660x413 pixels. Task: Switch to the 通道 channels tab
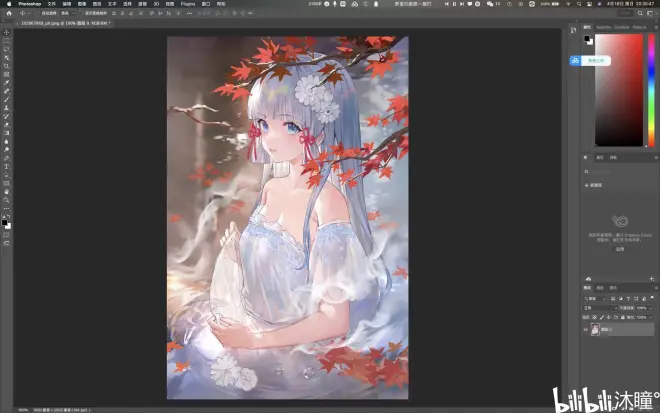click(600, 288)
